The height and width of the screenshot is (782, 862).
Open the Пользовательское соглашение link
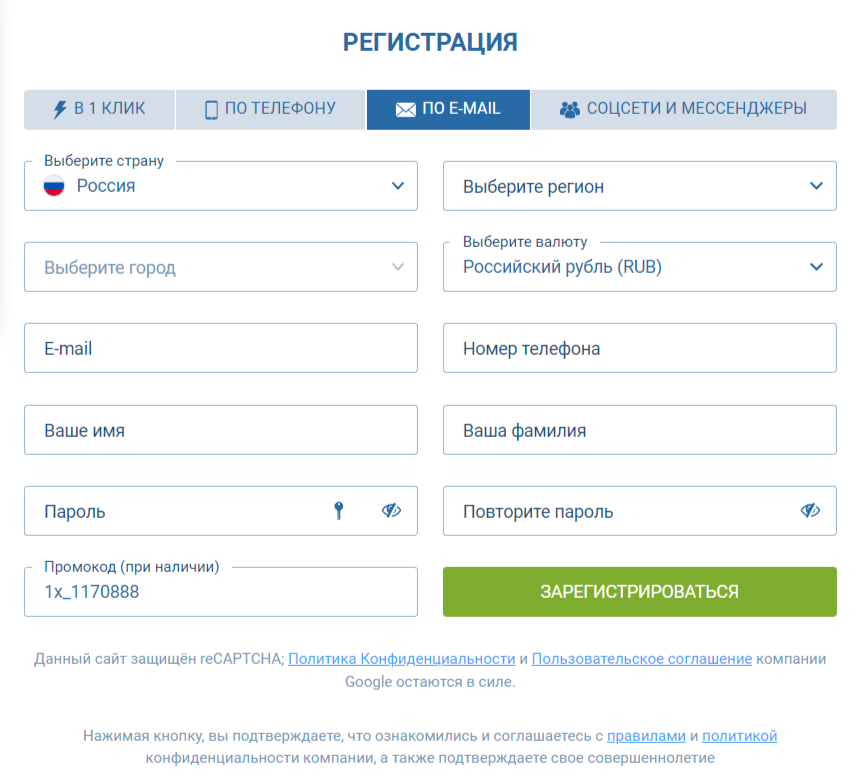coord(641,659)
